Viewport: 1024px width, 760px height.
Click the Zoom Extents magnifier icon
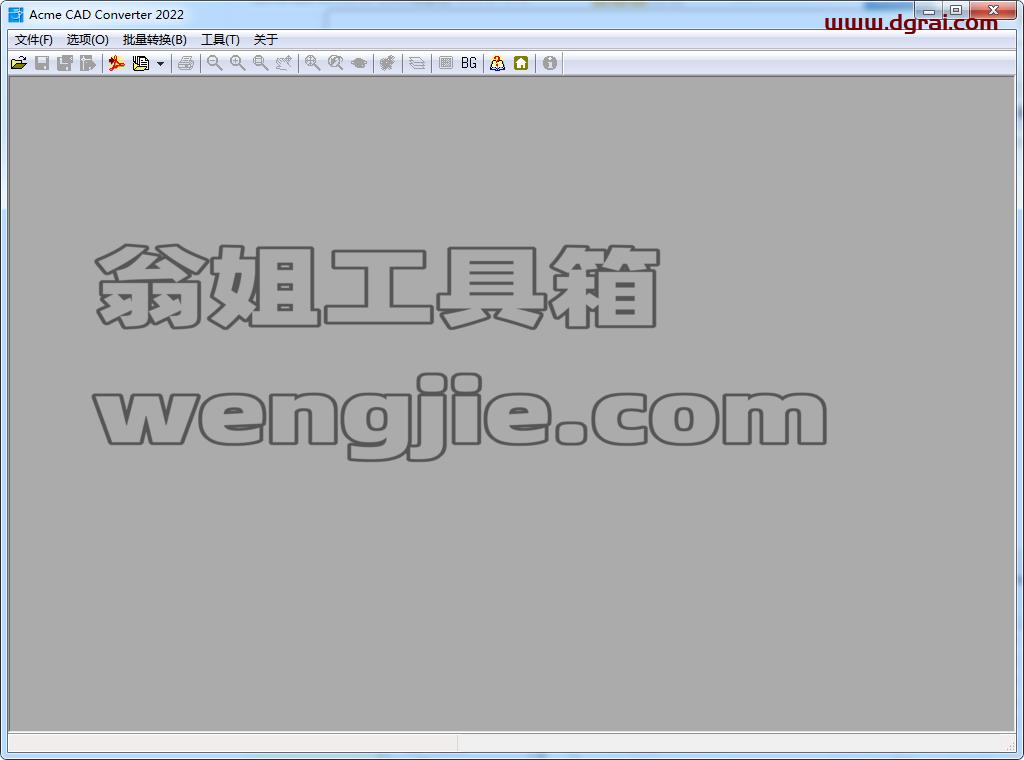[313, 63]
